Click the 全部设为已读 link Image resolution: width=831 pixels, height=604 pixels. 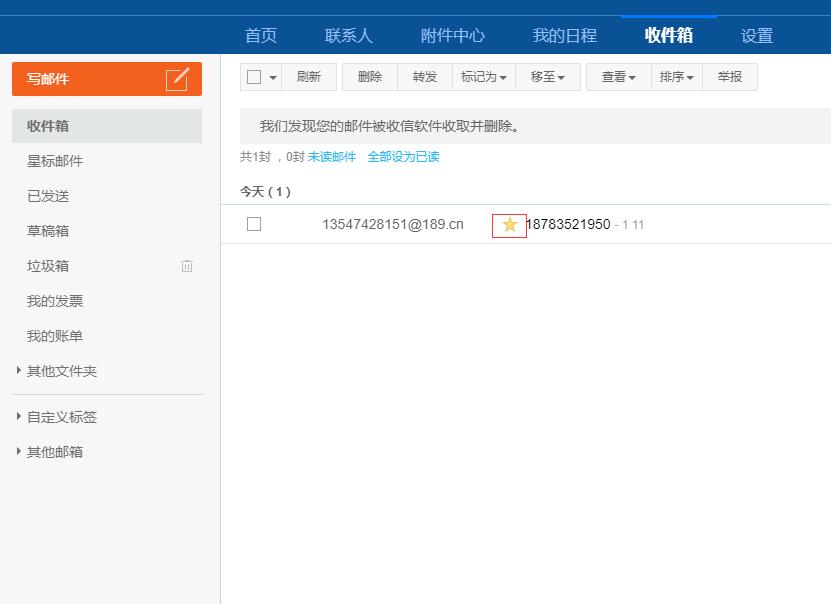pyautogui.click(x=403, y=157)
